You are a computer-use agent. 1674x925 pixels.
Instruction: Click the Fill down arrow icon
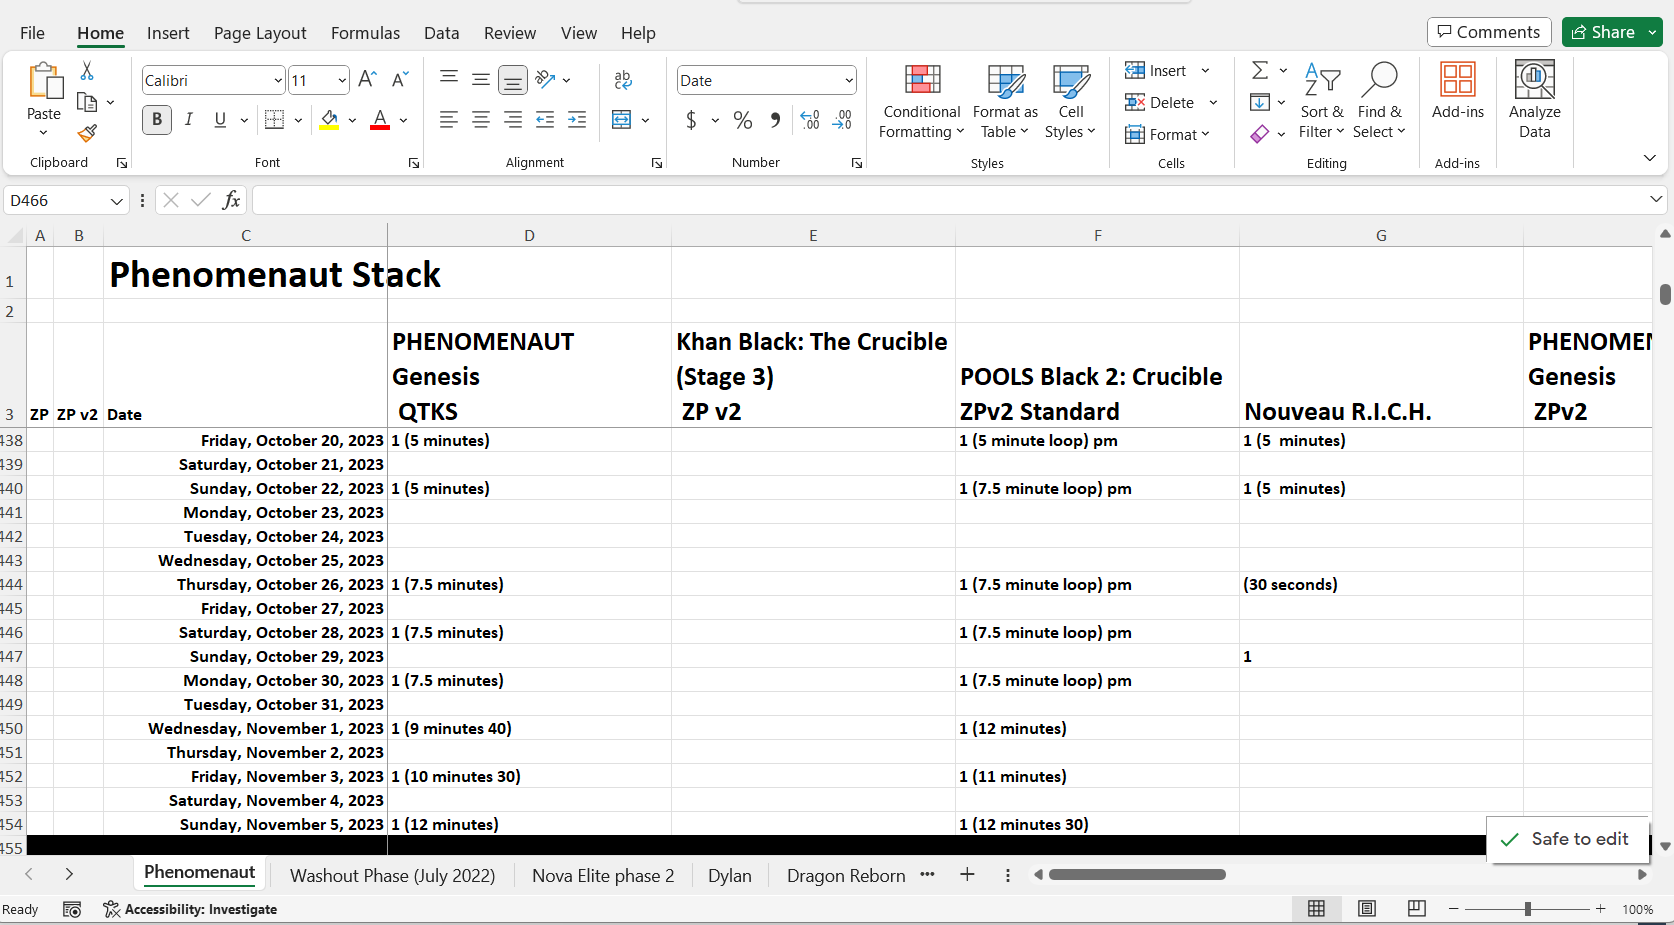pyautogui.click(x=1260, y=102)
